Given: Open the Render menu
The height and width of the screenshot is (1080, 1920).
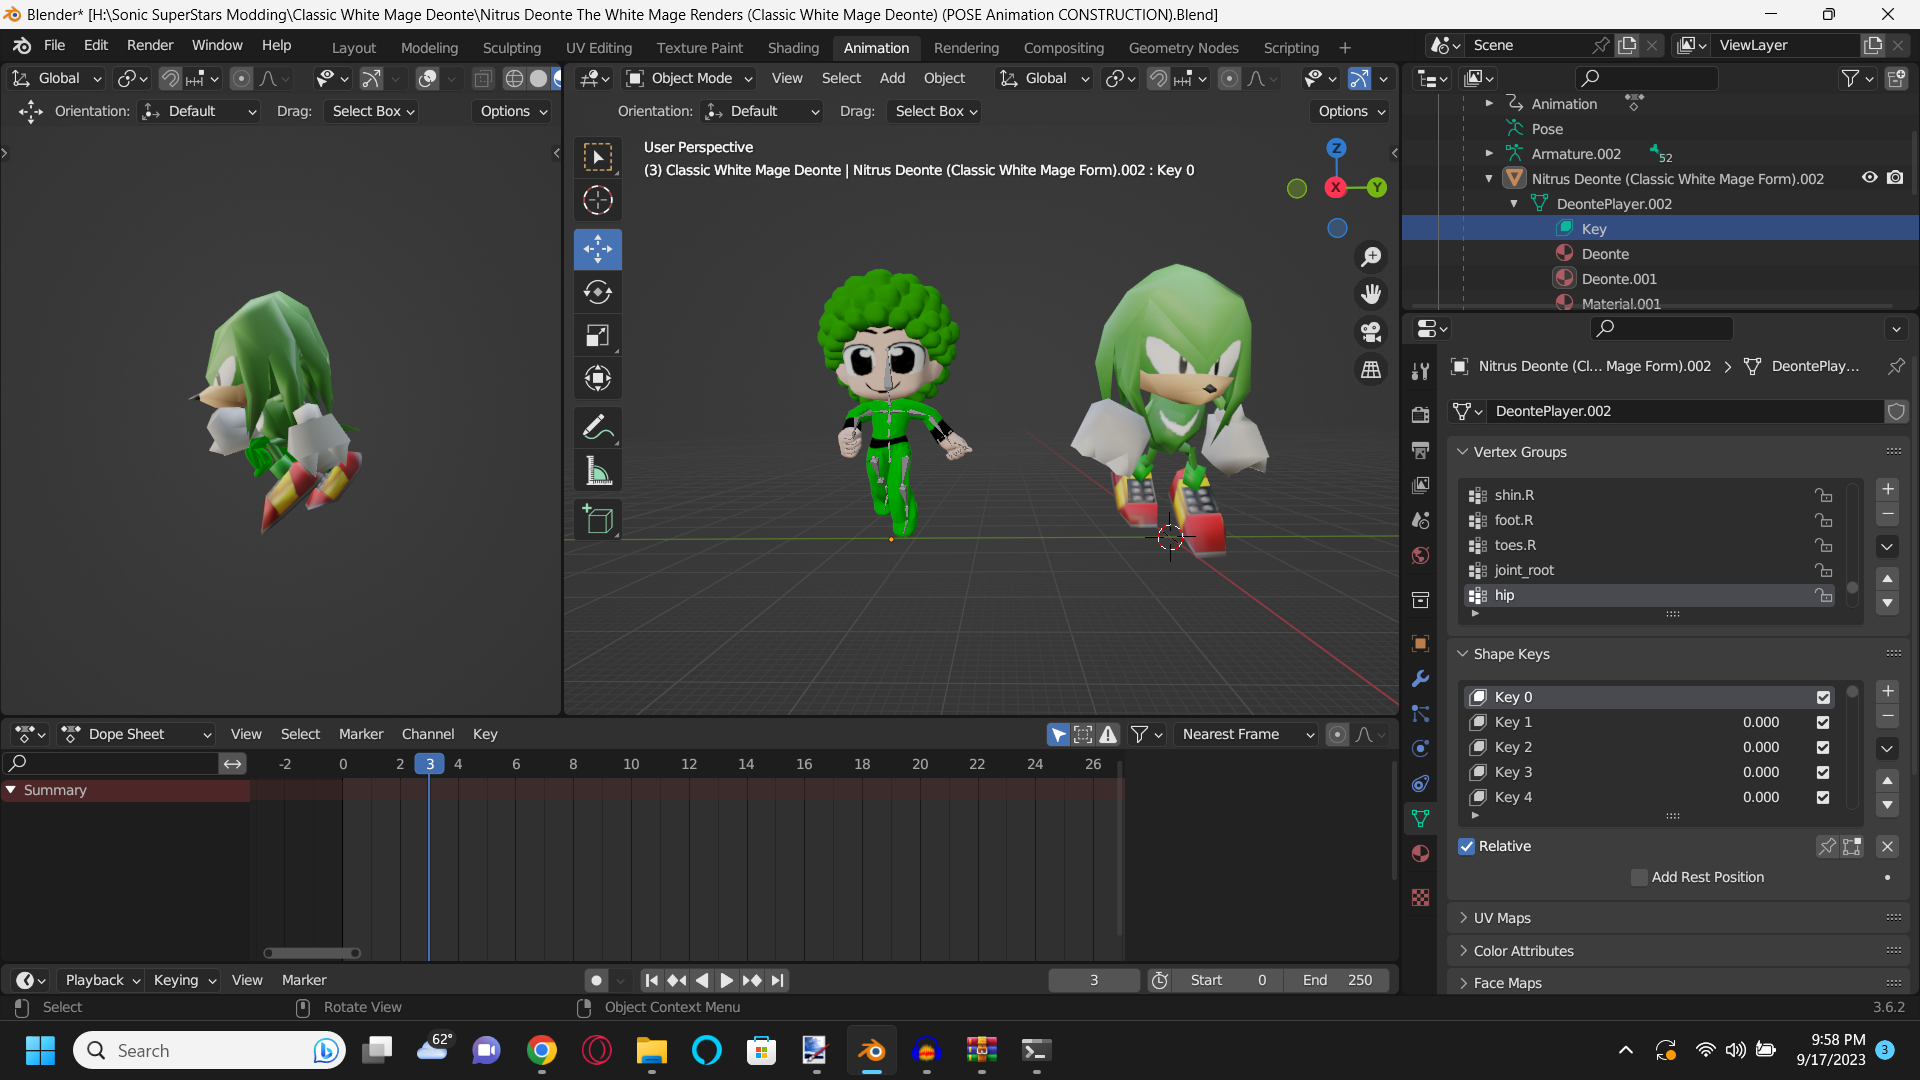Looking at the screenshot, I should click(x=150, y=45).
